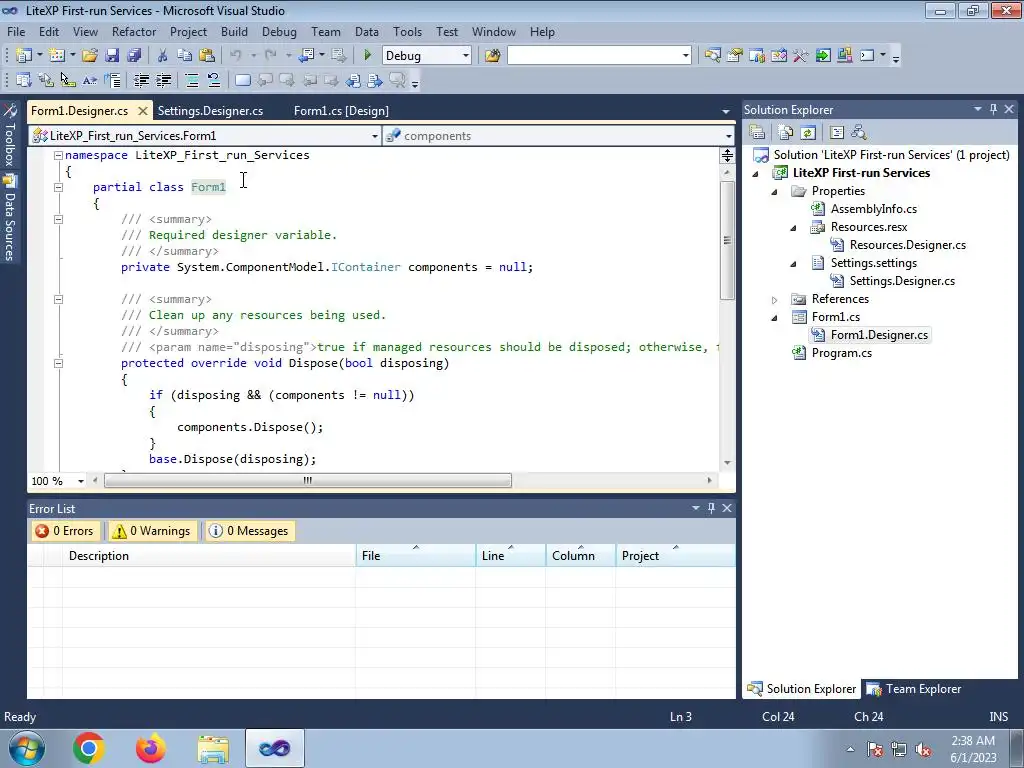Toggle the 0 Errors filter button

[x=65, y=531]
